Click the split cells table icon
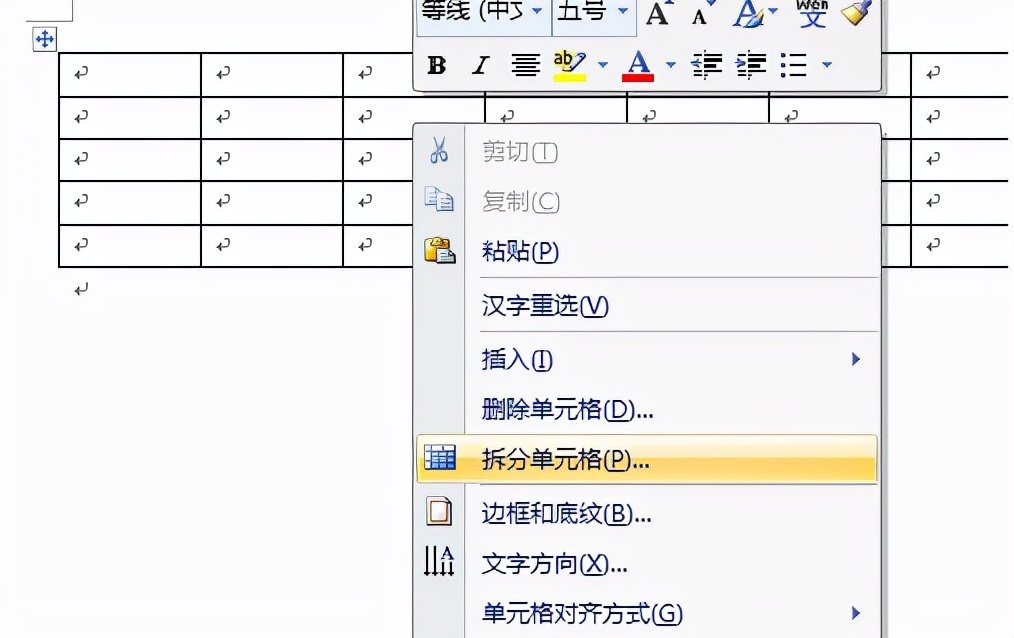 pos(440,458)
